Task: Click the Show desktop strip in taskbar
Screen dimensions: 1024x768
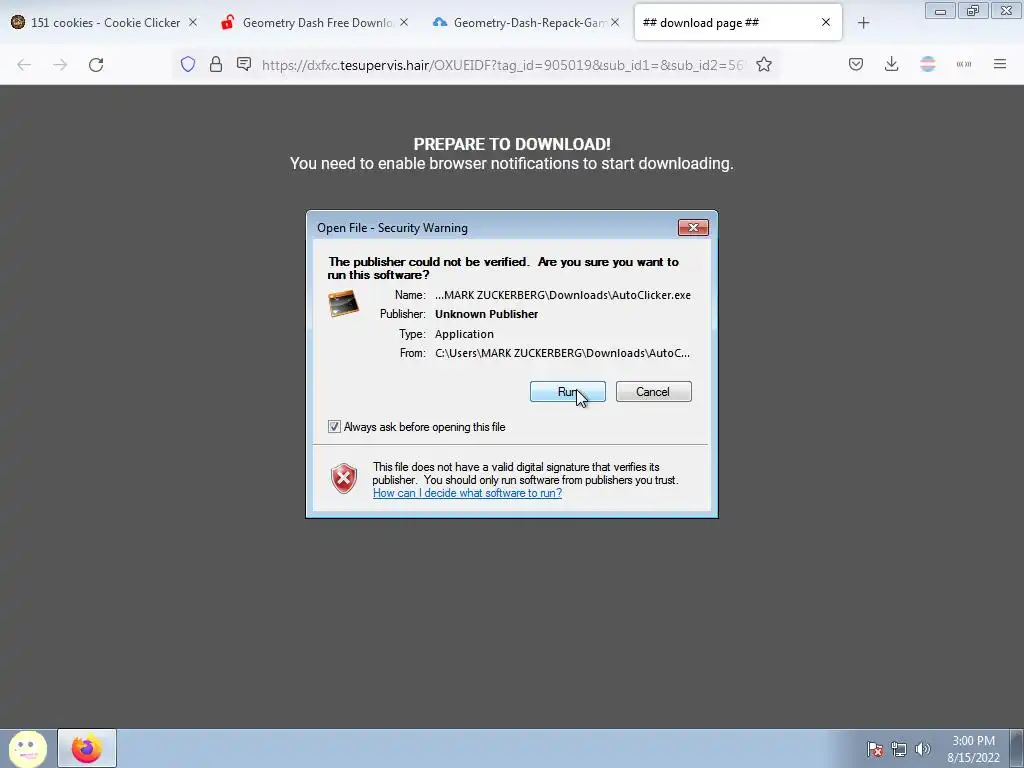Action: click(1017, 748)
